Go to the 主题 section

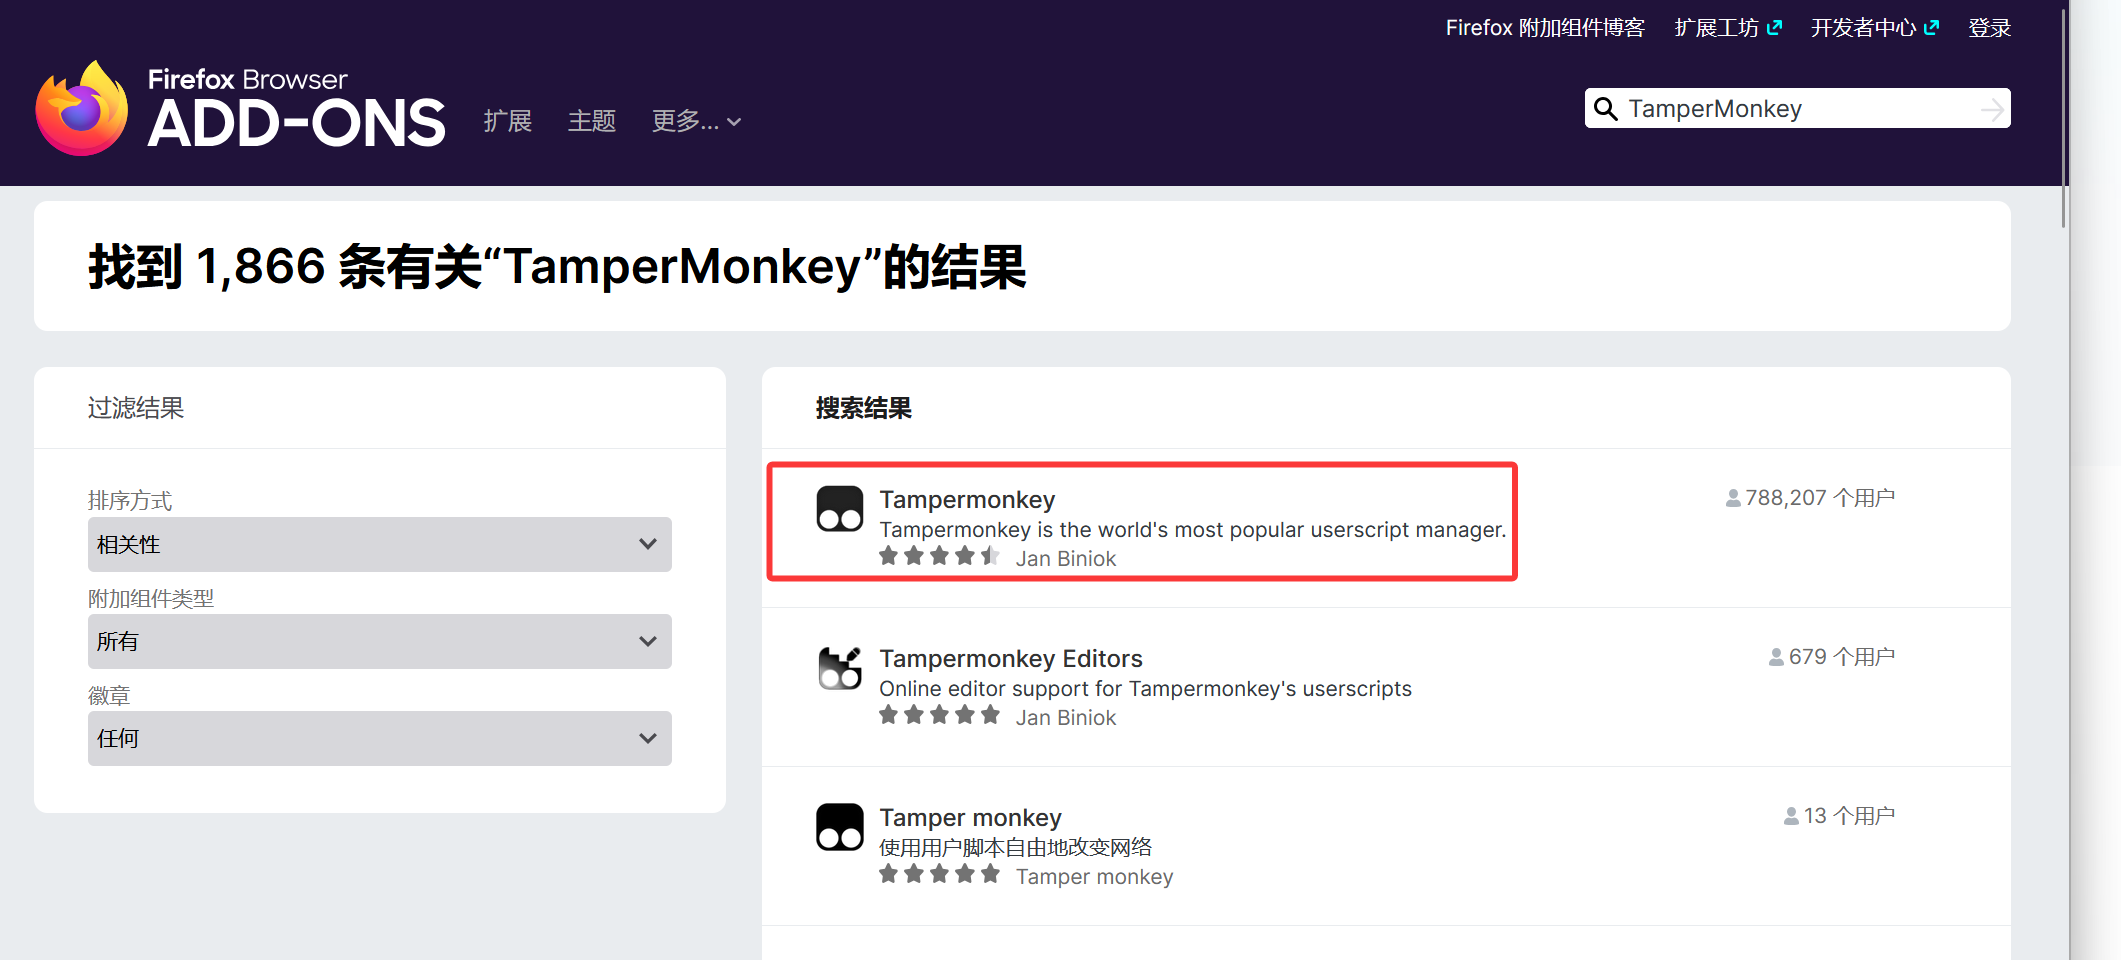click(x=592, y=121)
